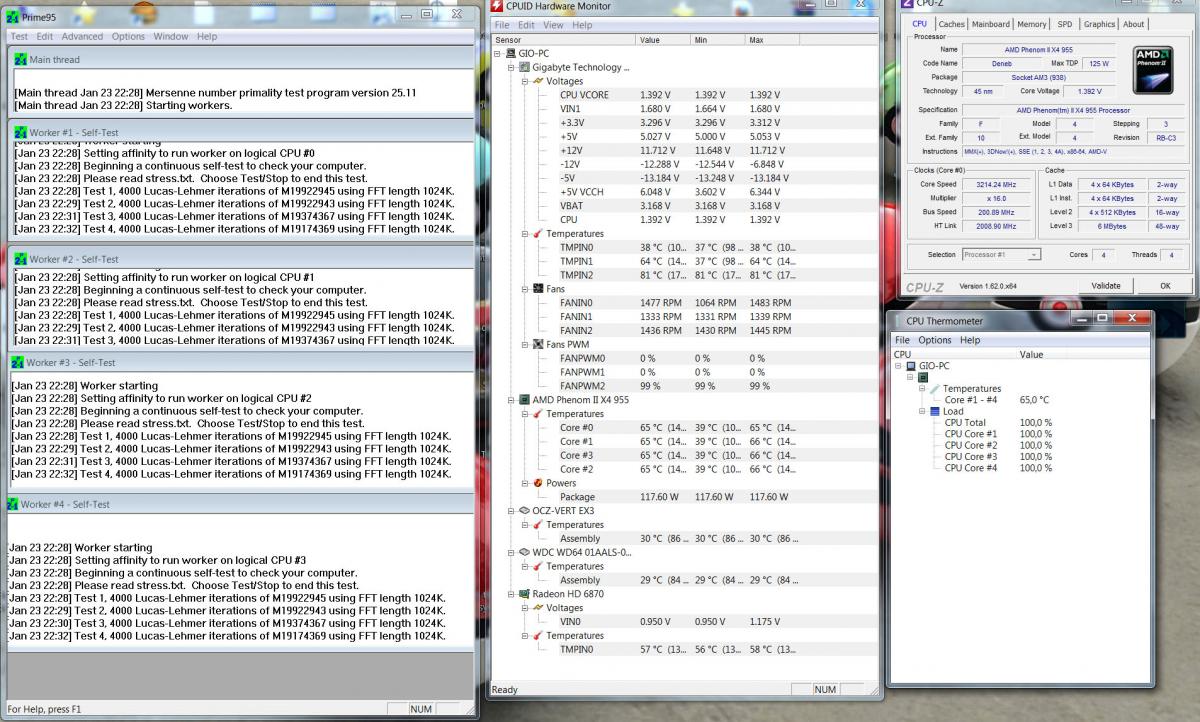Screen dimensions: 1200x722
Task: Click the Prime95 title bar icon
Action: (x=12, y=15)
